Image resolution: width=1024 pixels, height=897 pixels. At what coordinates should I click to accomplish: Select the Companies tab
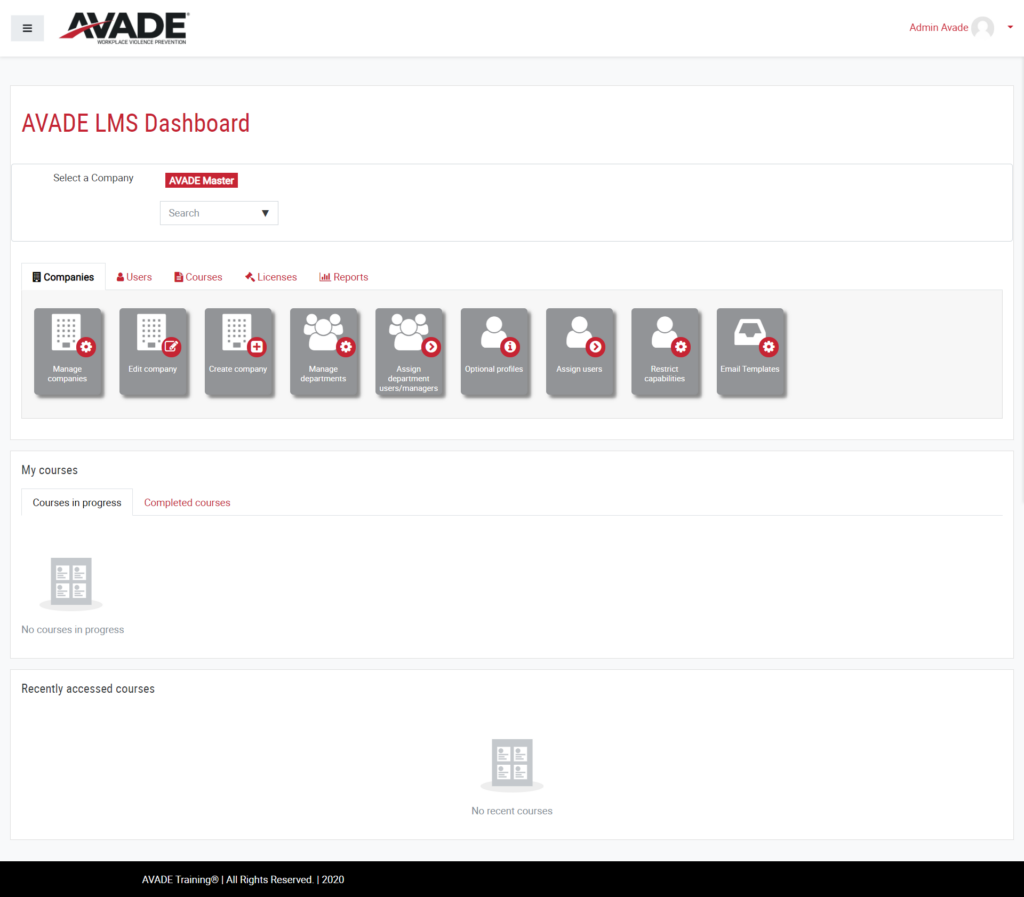pyautogui.click(x=63, y=277)
